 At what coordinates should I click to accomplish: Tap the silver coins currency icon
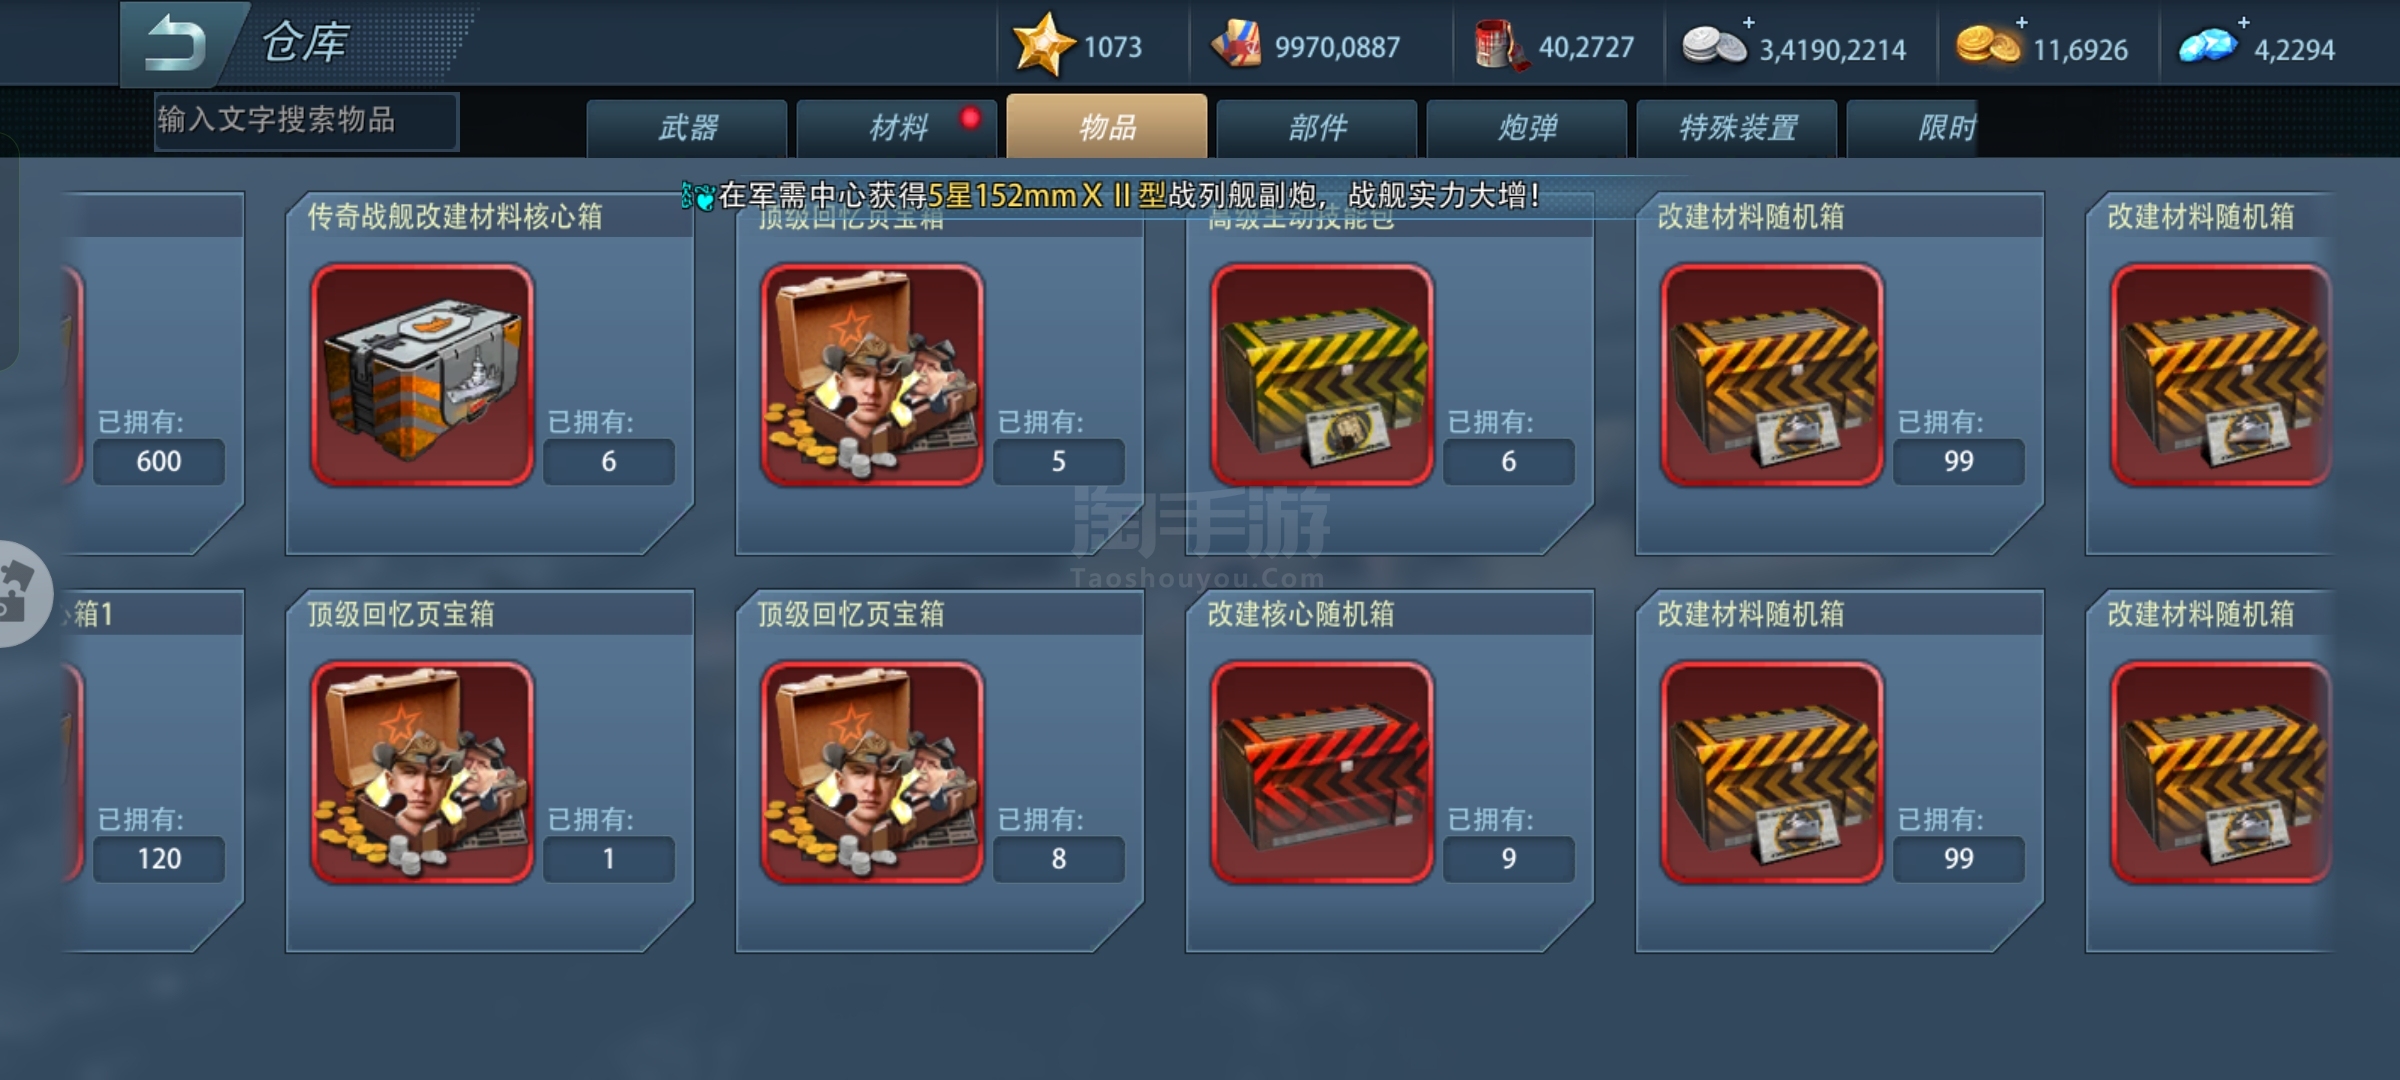pos(1714,46)
